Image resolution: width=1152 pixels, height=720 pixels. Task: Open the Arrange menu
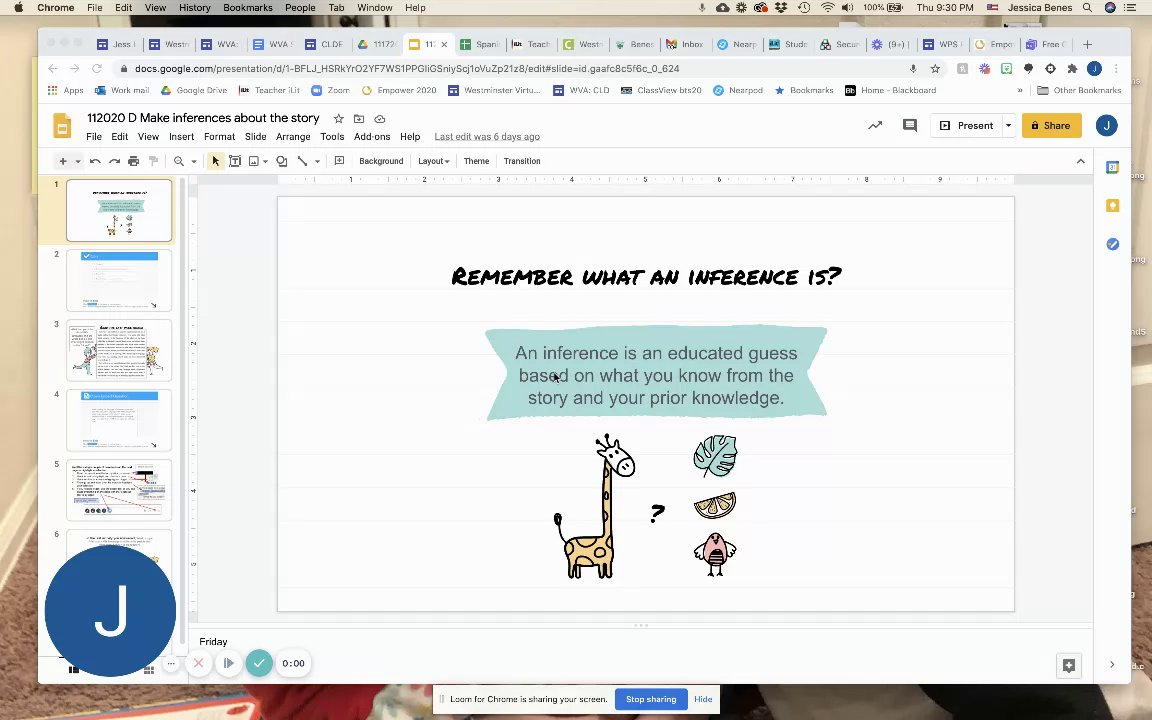coord(293,137)
